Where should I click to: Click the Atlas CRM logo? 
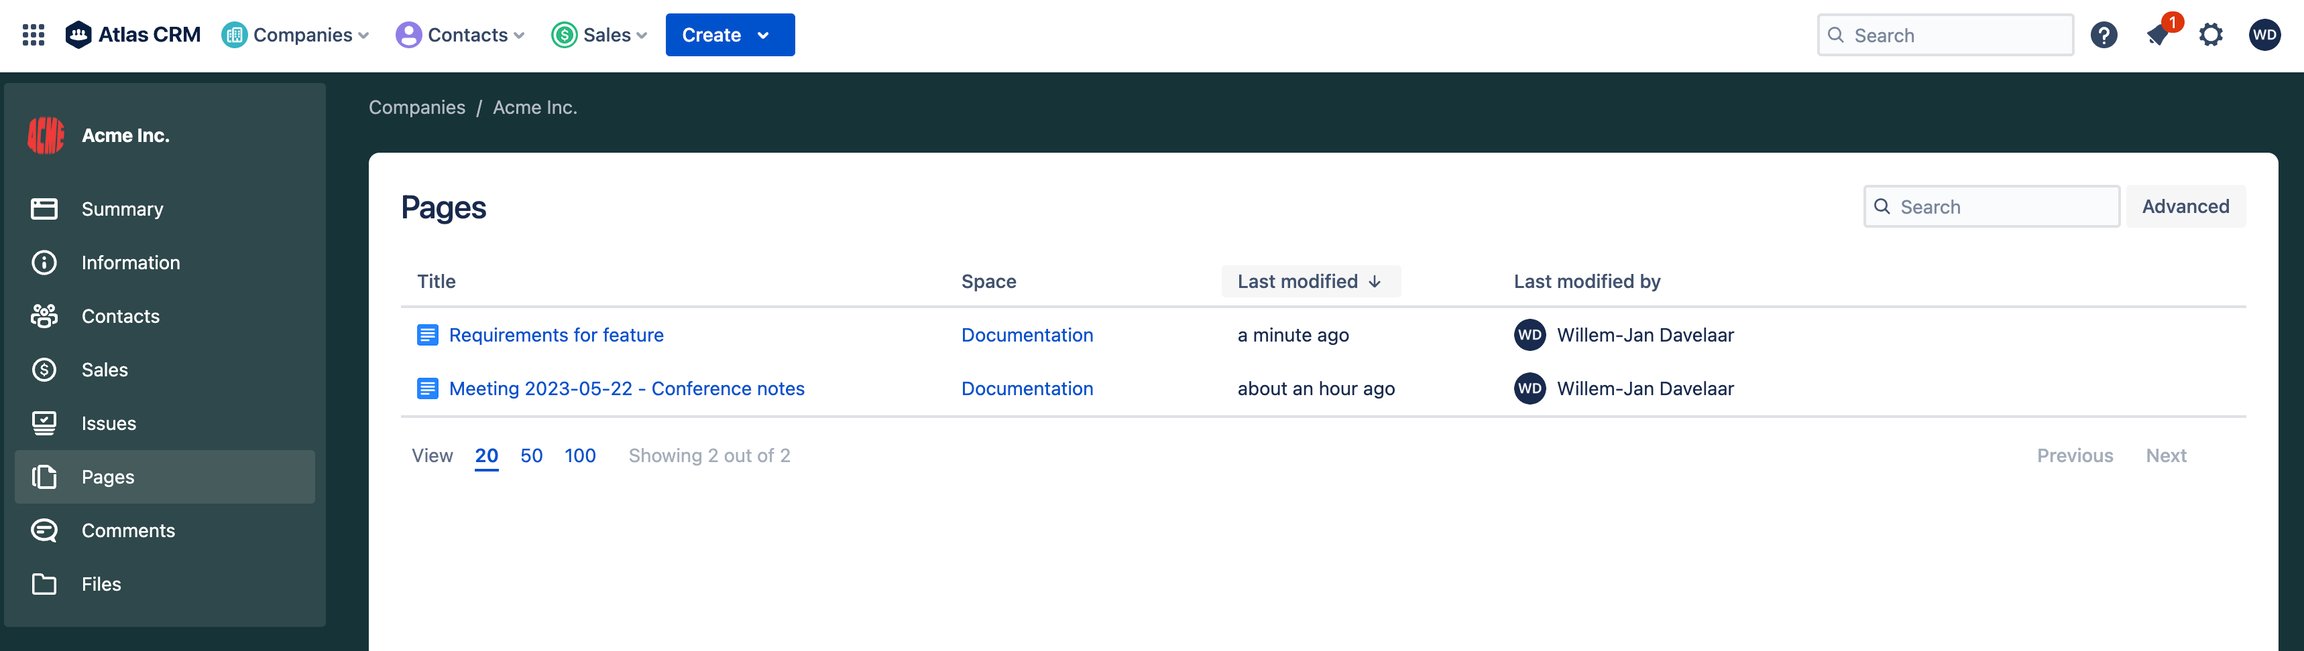pos(133,35)
